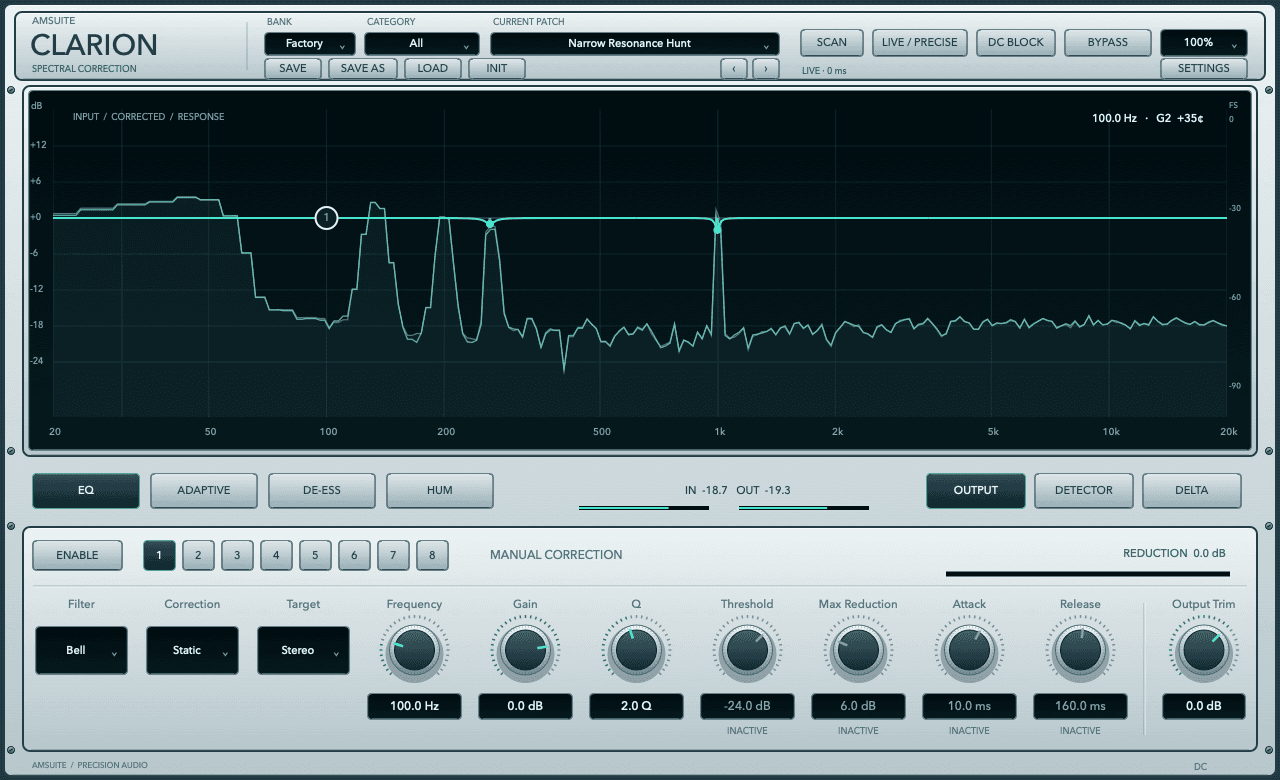The height and width of the screenshot is (780, 1280).
Task: Switch to the EQ tab
Action: tap(86, 490)
